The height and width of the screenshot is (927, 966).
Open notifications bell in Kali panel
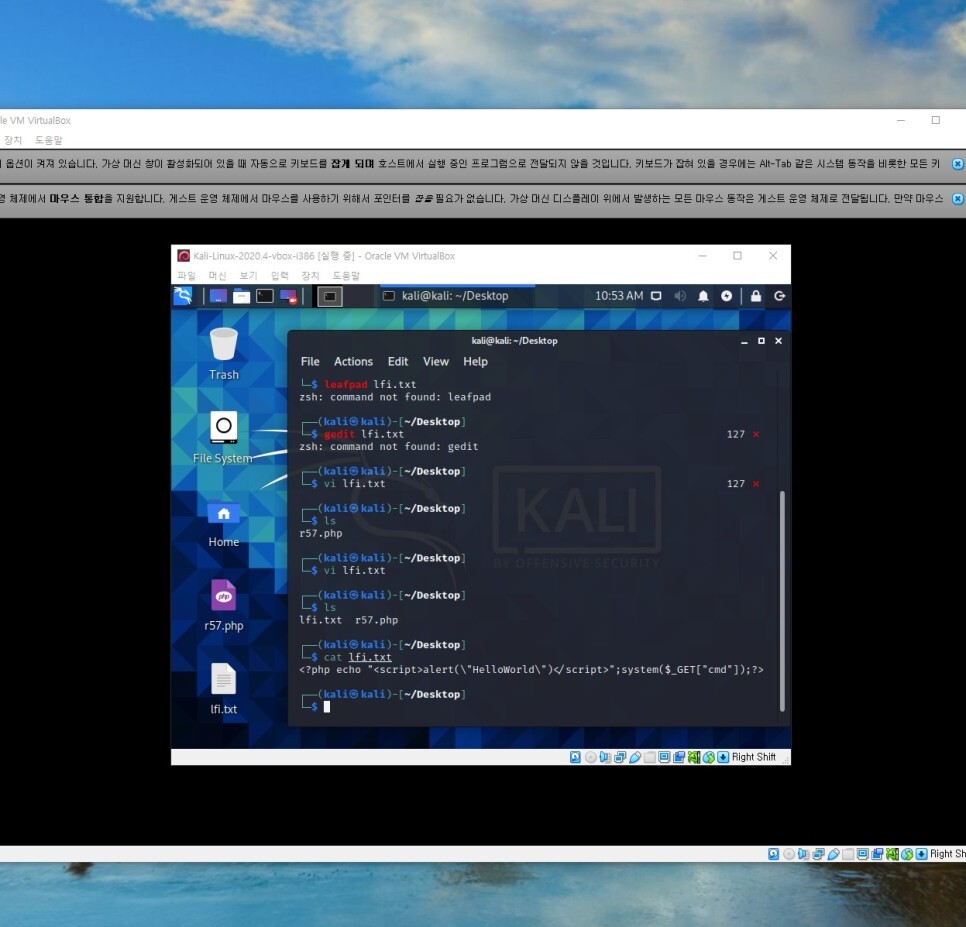(x=703, y=296)
